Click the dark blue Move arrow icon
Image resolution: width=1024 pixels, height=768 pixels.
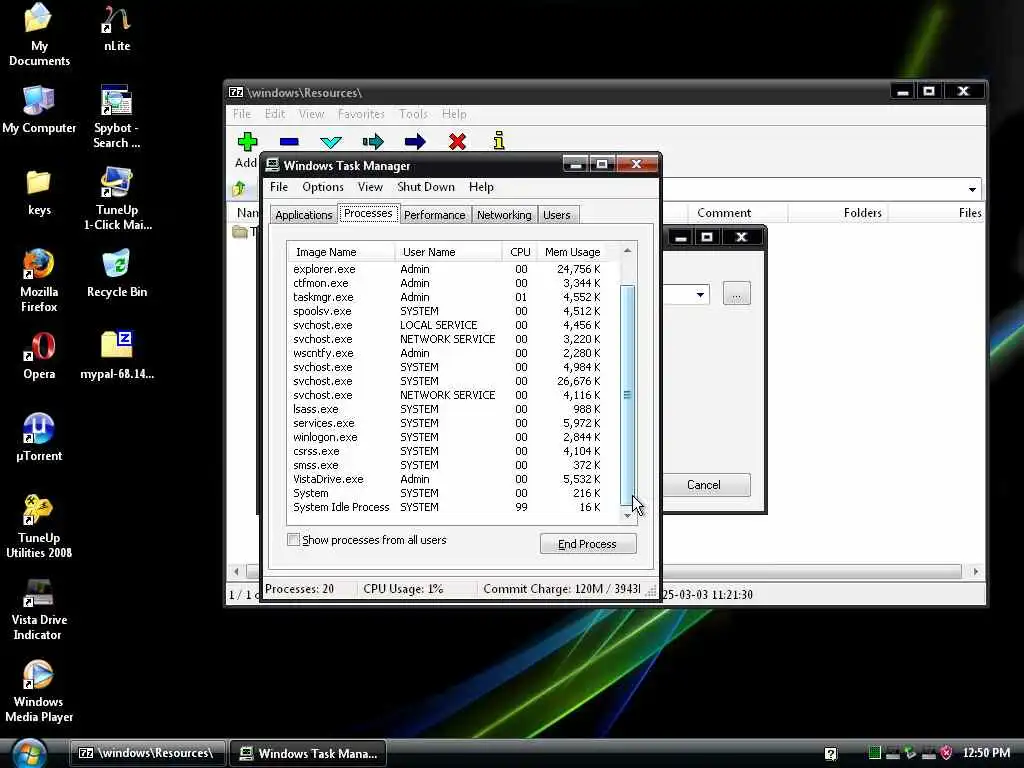click(x=415, y=142)
